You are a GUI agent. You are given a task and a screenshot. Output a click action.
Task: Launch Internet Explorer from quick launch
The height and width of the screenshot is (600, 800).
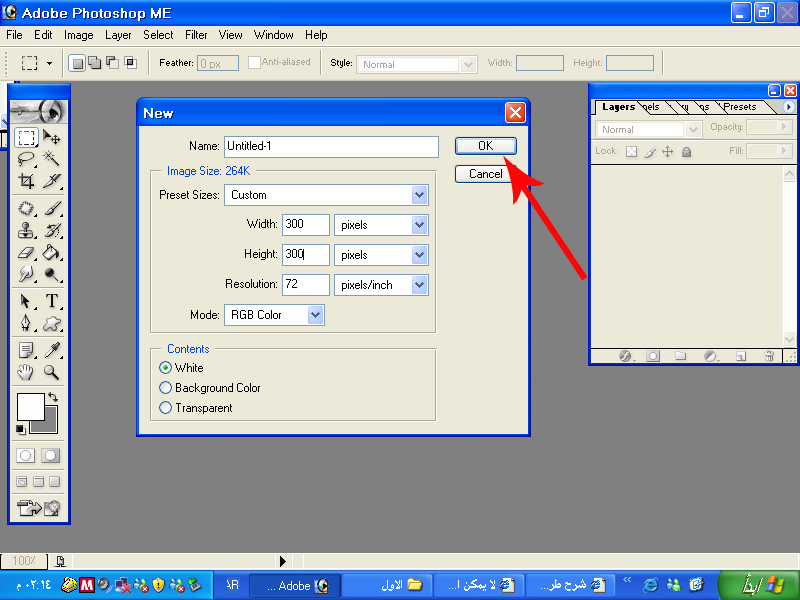[x=650, y=585]
